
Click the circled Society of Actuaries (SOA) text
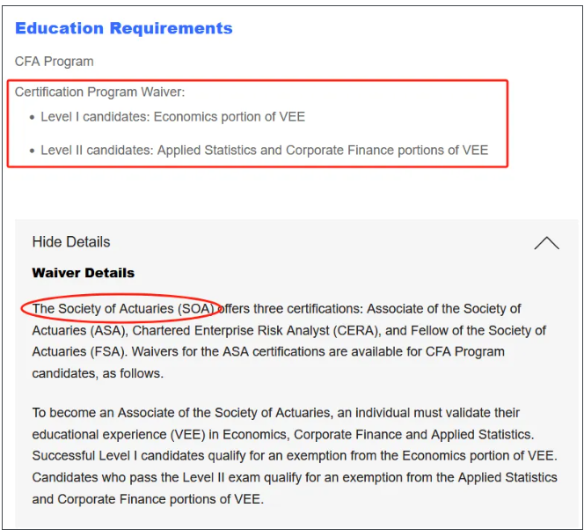[123, 309]
